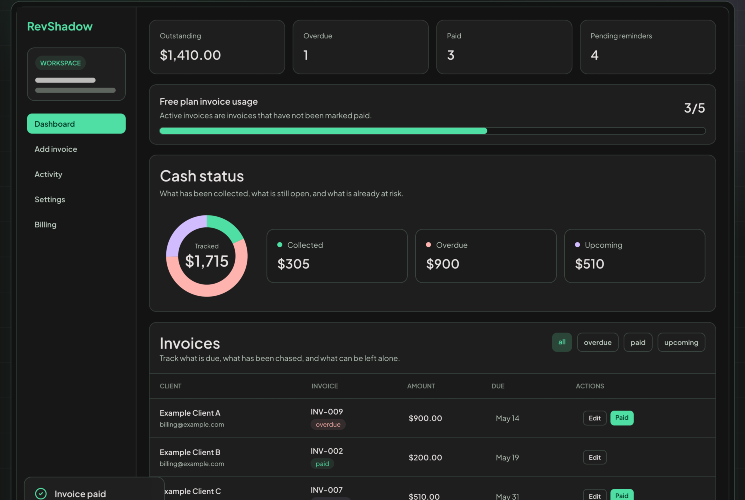Click the purple Upcoming status dot

(x=577, y=245)
